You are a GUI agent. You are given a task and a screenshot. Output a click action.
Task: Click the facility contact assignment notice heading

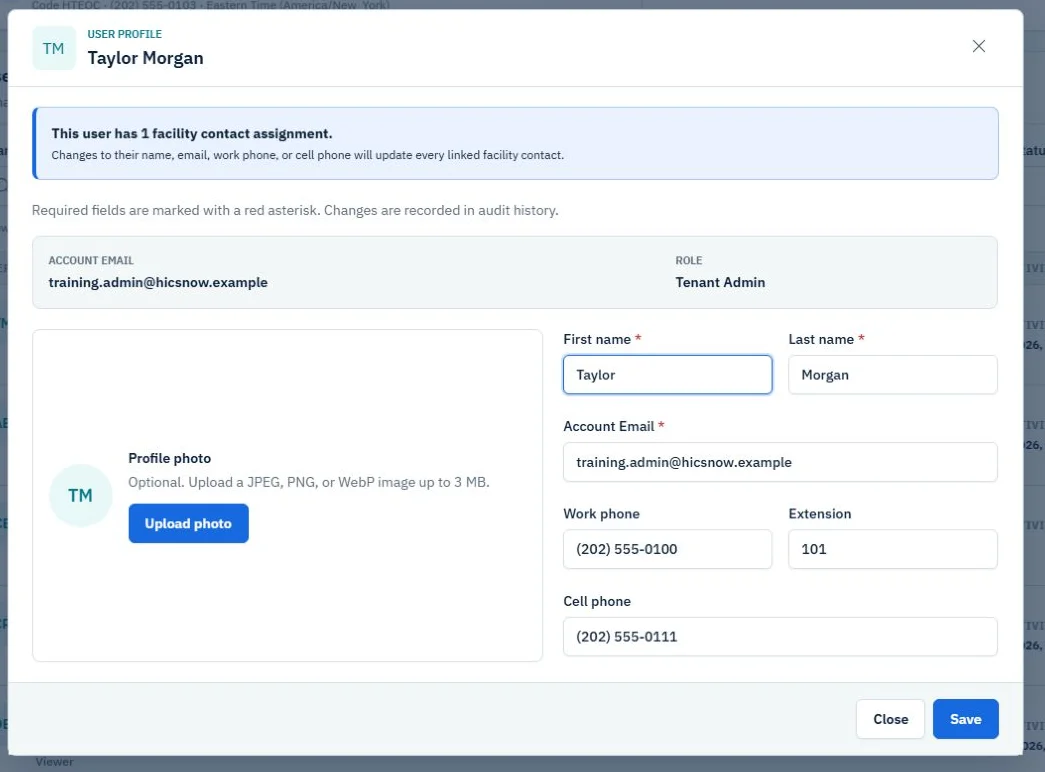coord(192,133)
